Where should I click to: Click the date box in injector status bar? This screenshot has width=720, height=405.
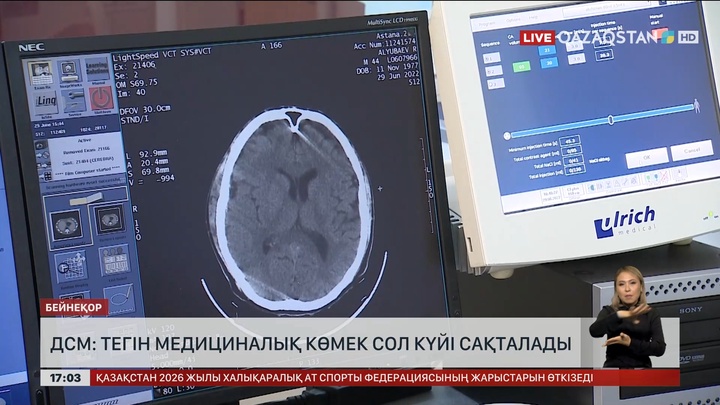click(550, 196)
